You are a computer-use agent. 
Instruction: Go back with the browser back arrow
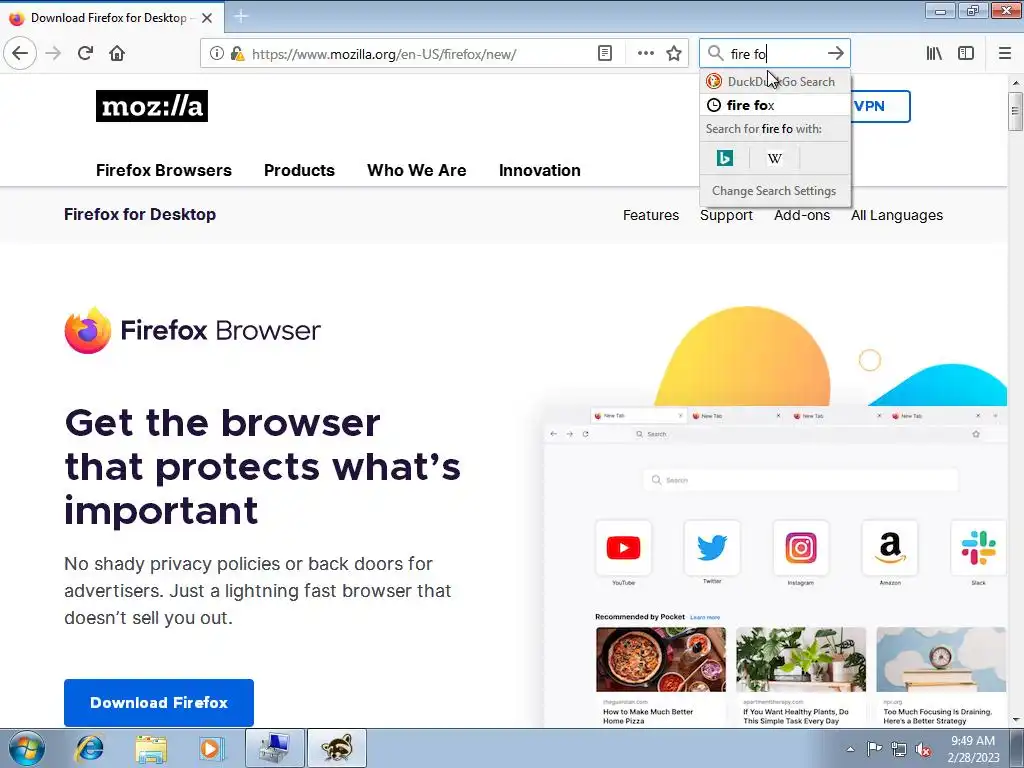pyautogui.click(x=20, y=54)
